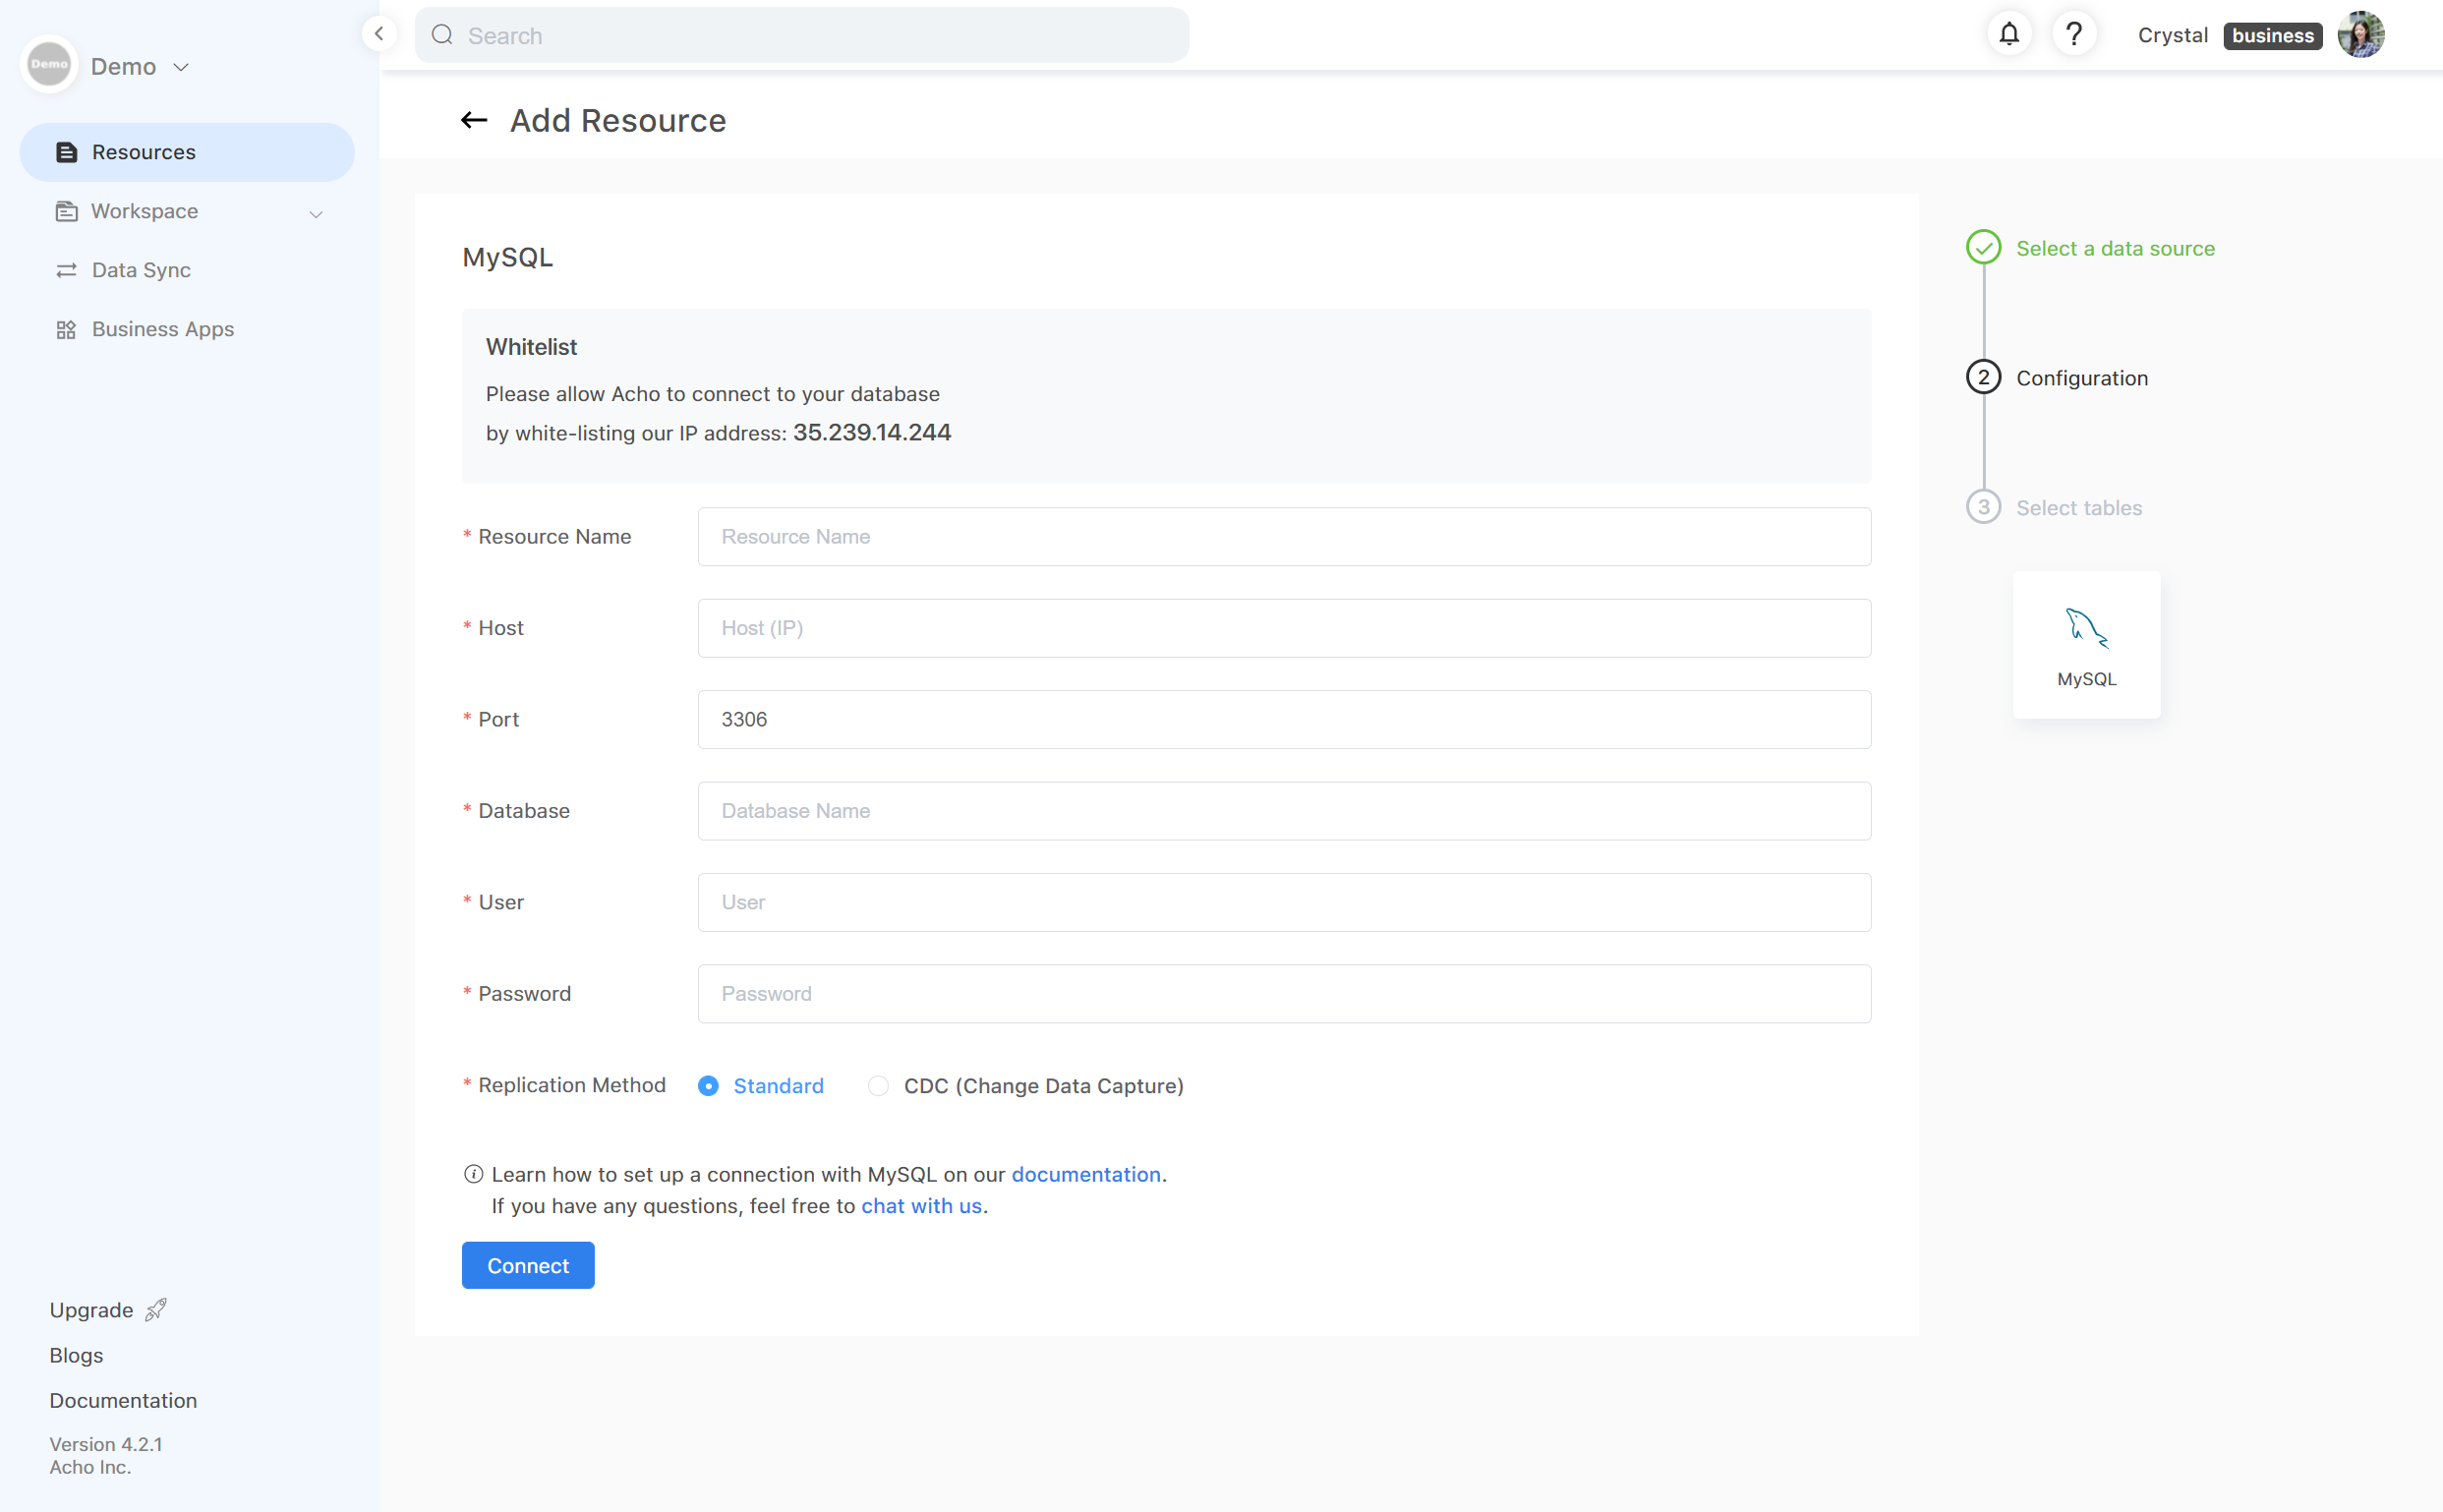This screenshot has height=1512, width=2443.
Task: Click the Data Sync sync-arrows icon
Action: tap(66, 269)
